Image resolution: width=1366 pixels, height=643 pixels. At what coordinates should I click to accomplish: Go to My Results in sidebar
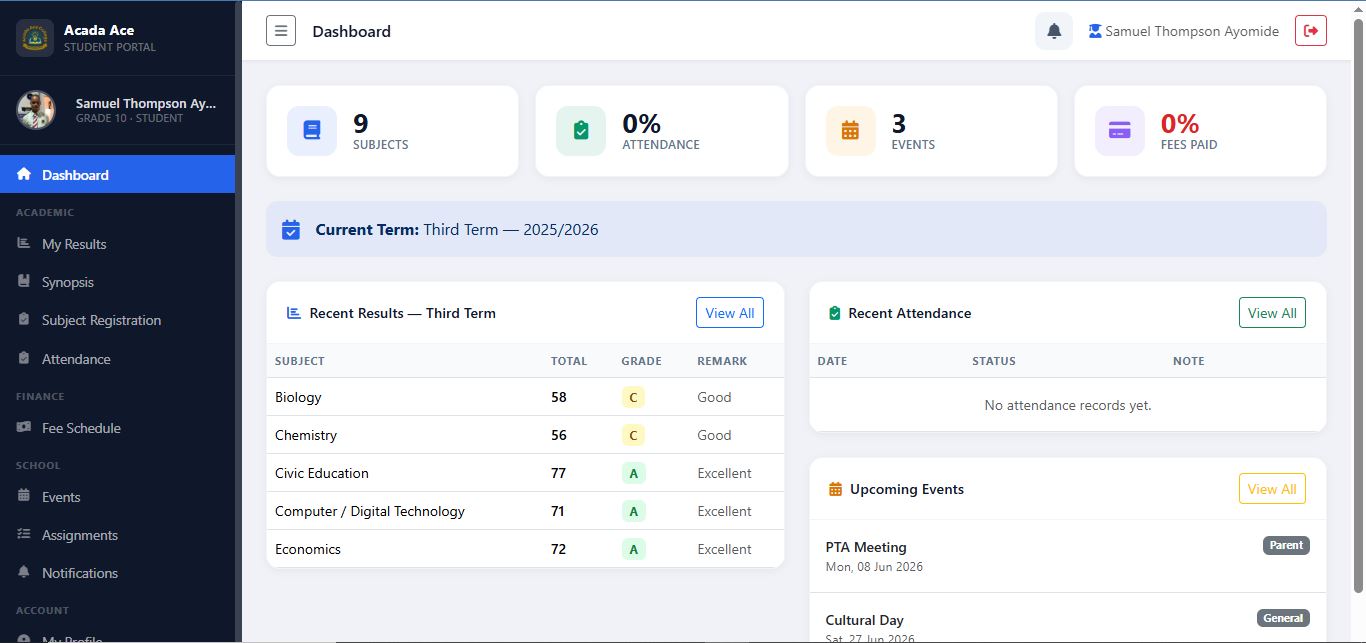(x=117, y=244)
